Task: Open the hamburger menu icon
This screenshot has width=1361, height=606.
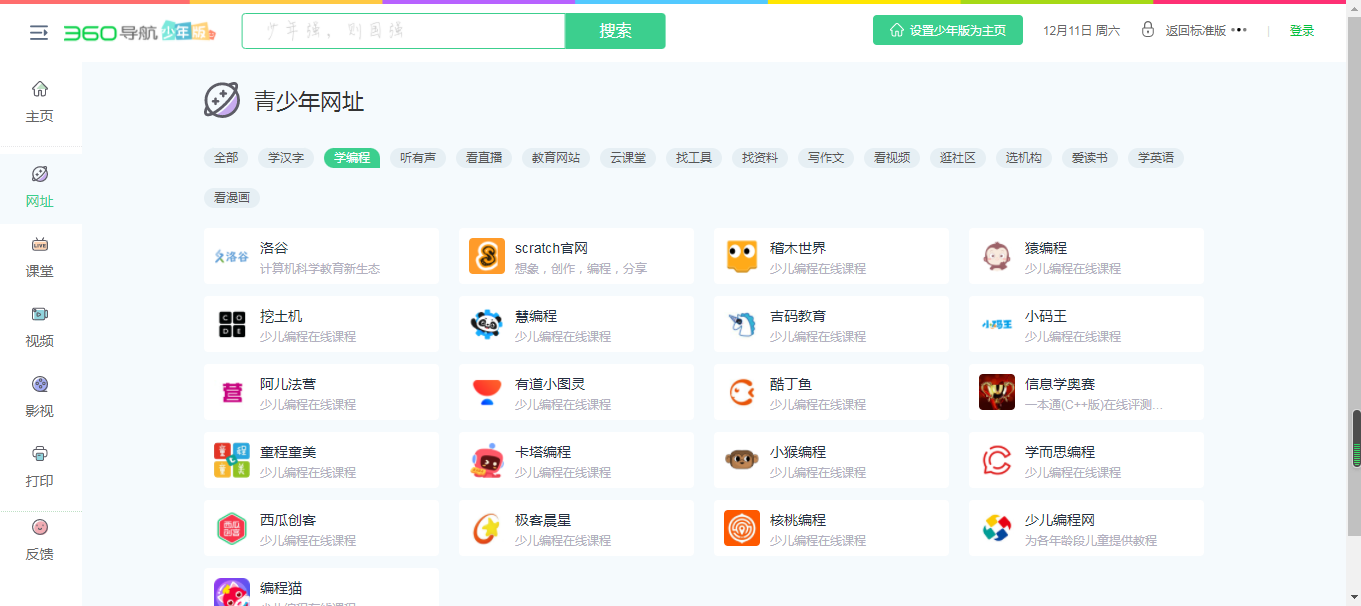Action: [x=39, y=33]
